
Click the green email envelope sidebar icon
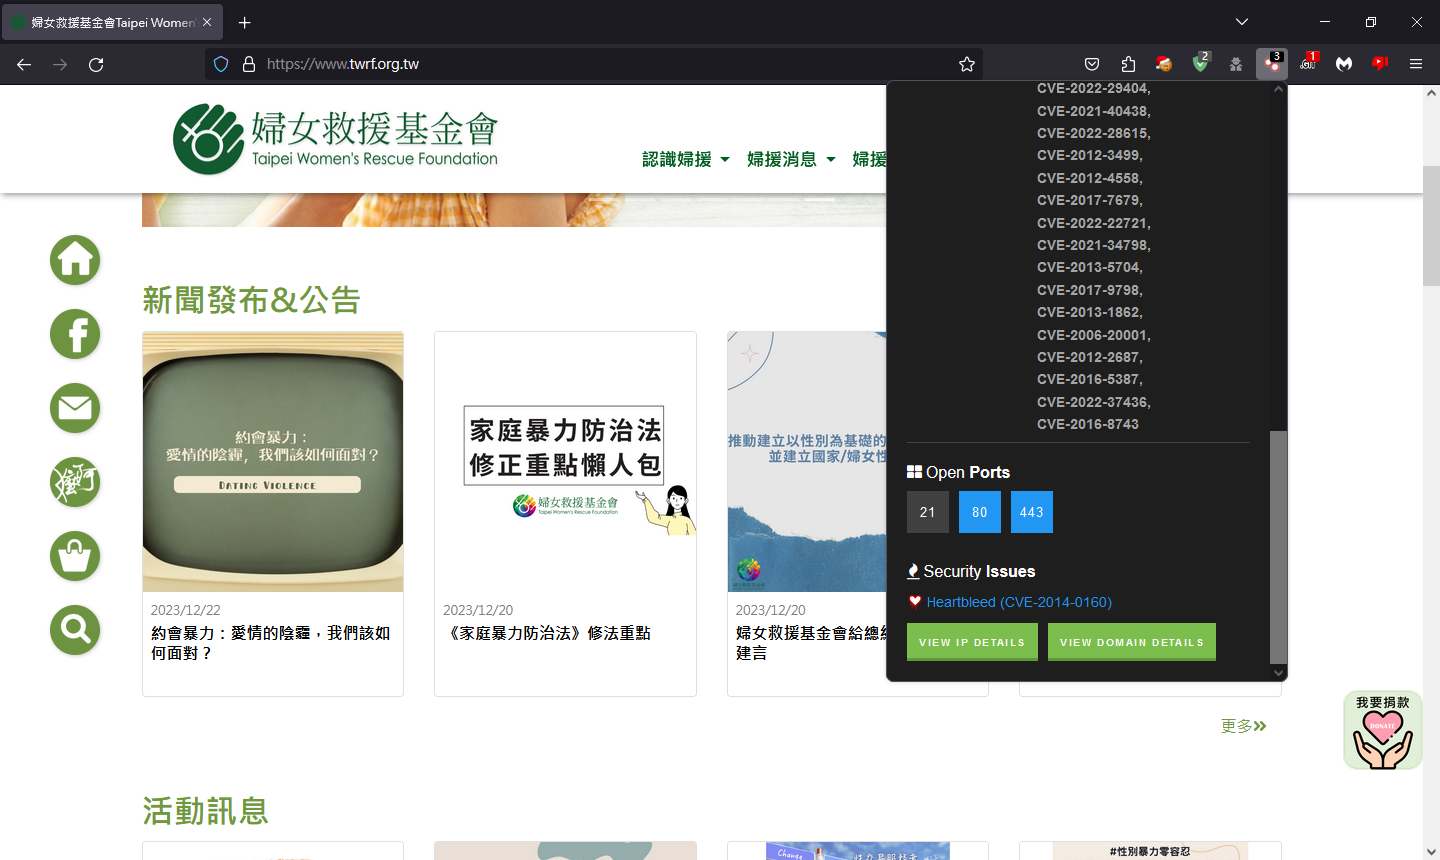coord(75,408)
